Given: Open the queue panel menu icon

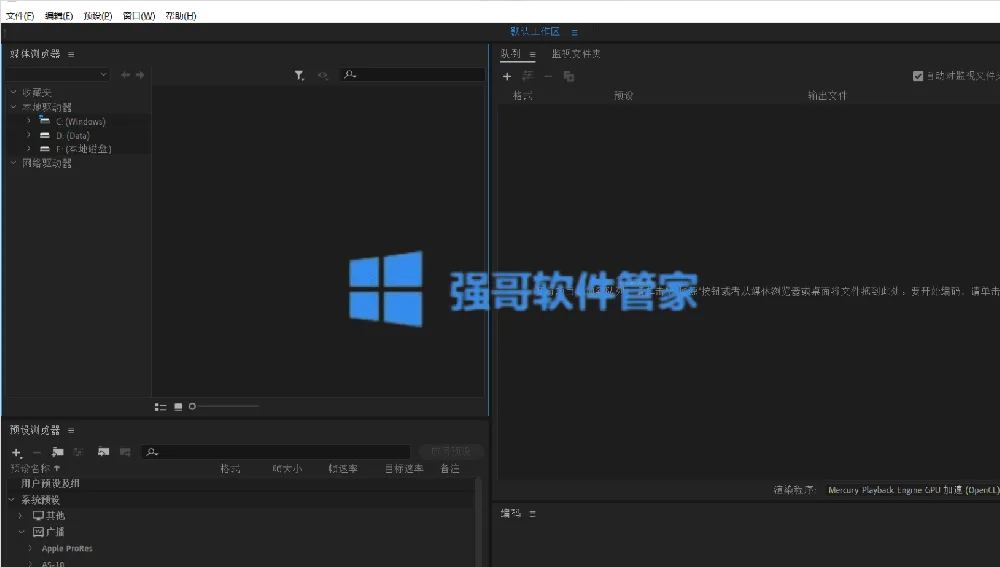Looking at the screenshot, I should 533,55.
